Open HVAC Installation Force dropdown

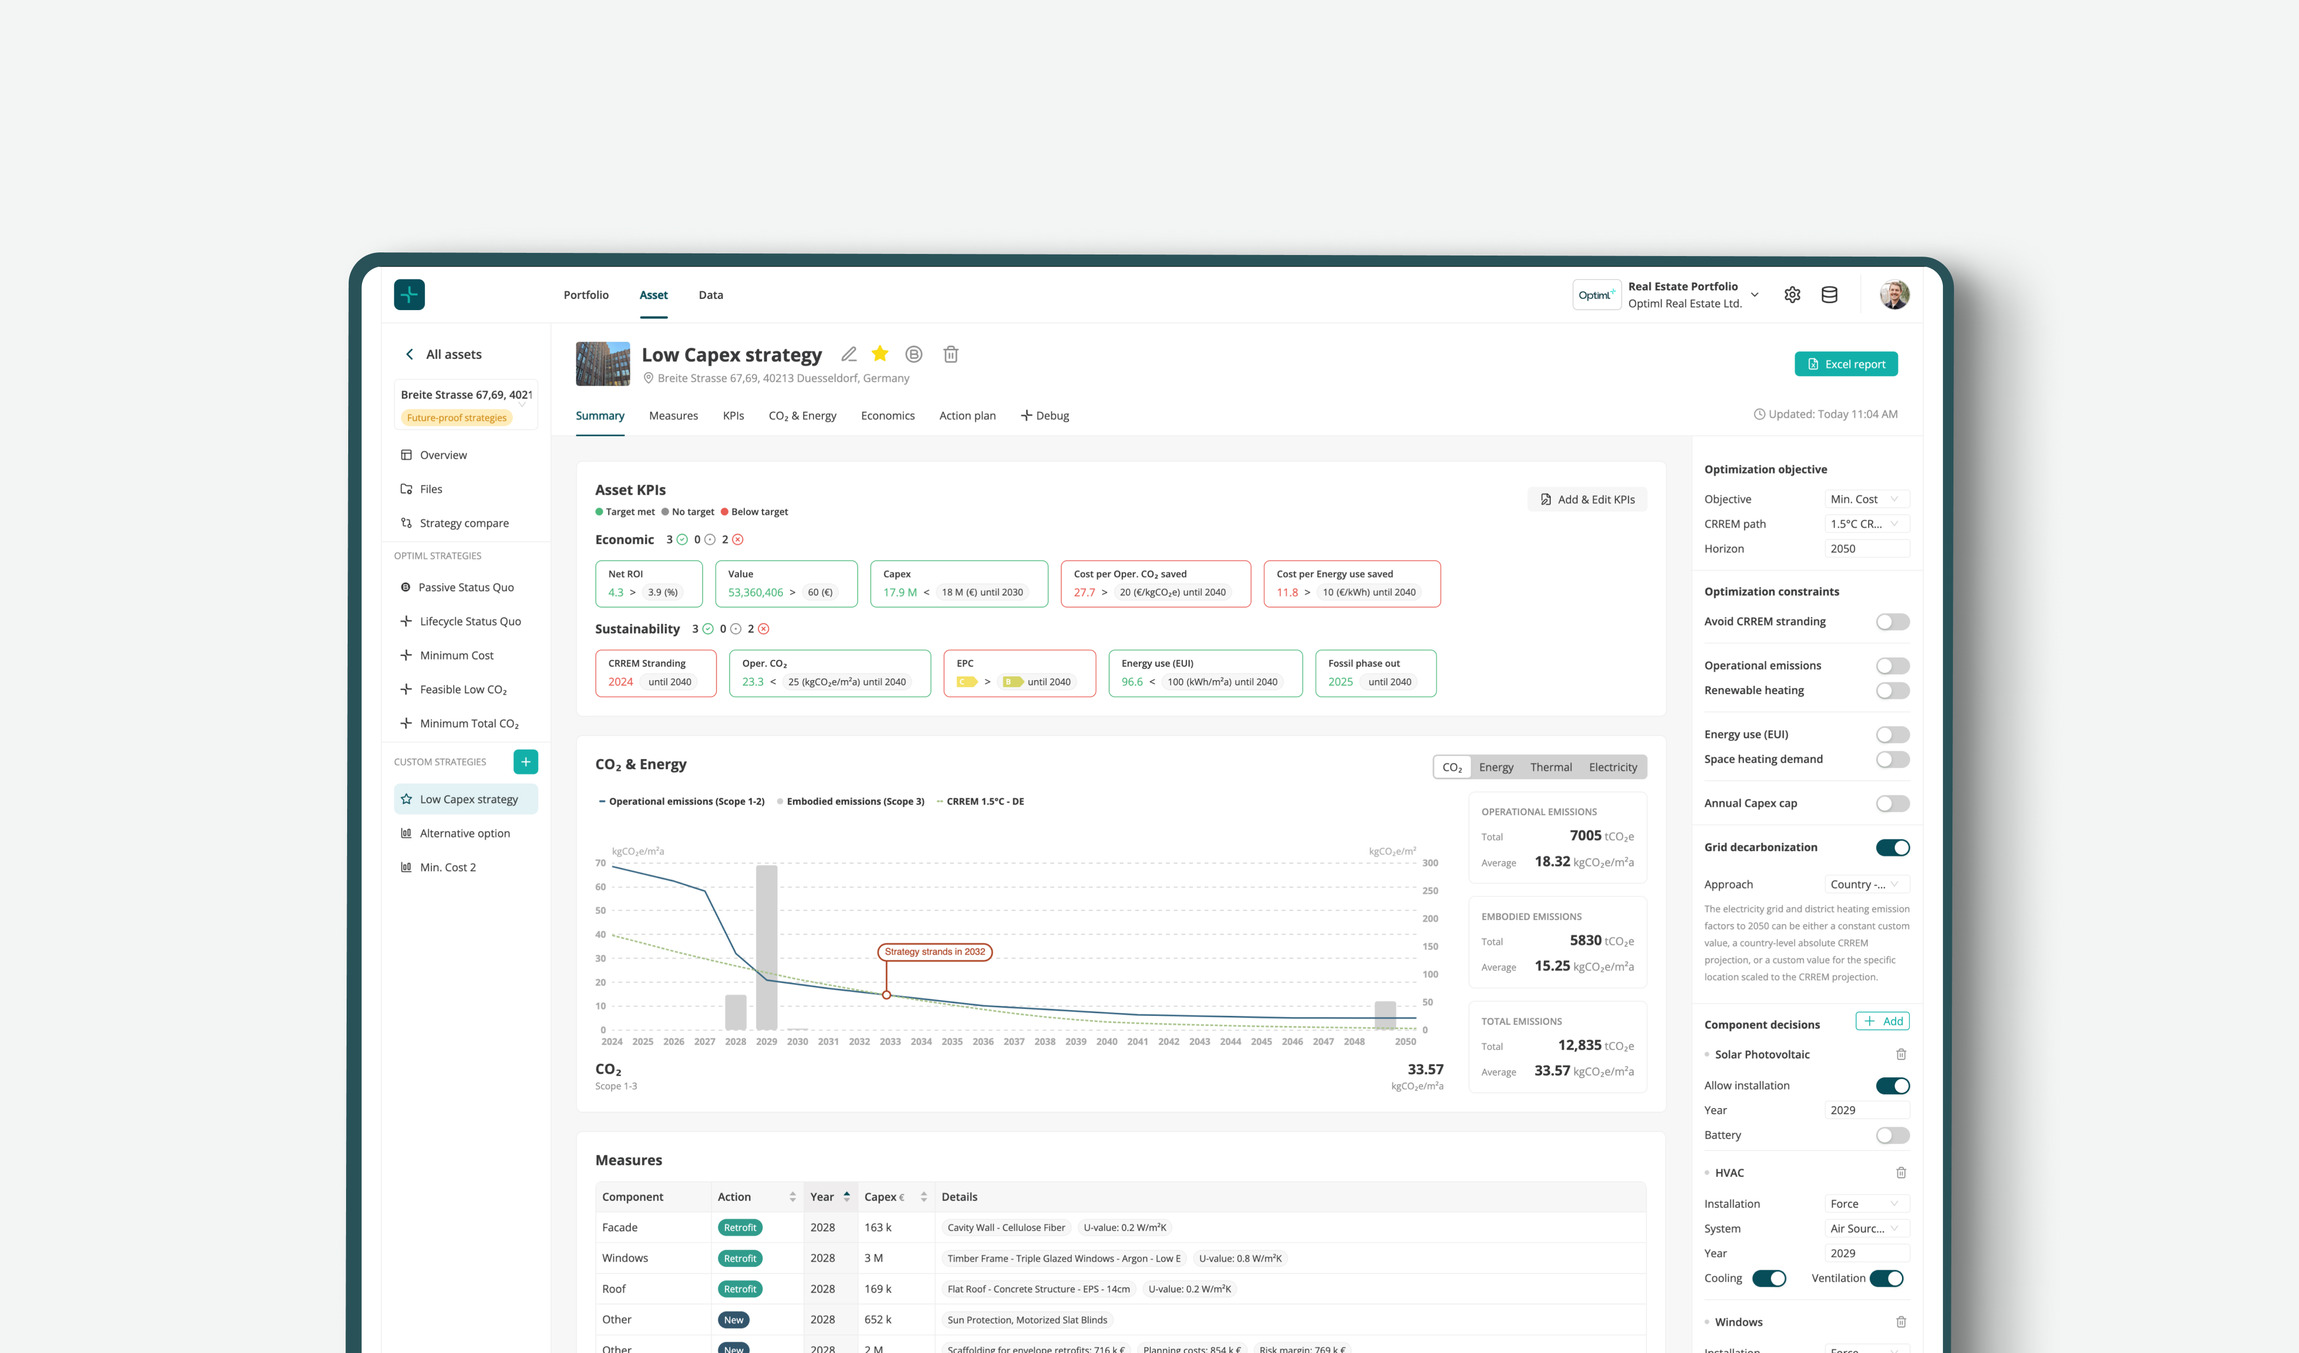[1866, 1204]
